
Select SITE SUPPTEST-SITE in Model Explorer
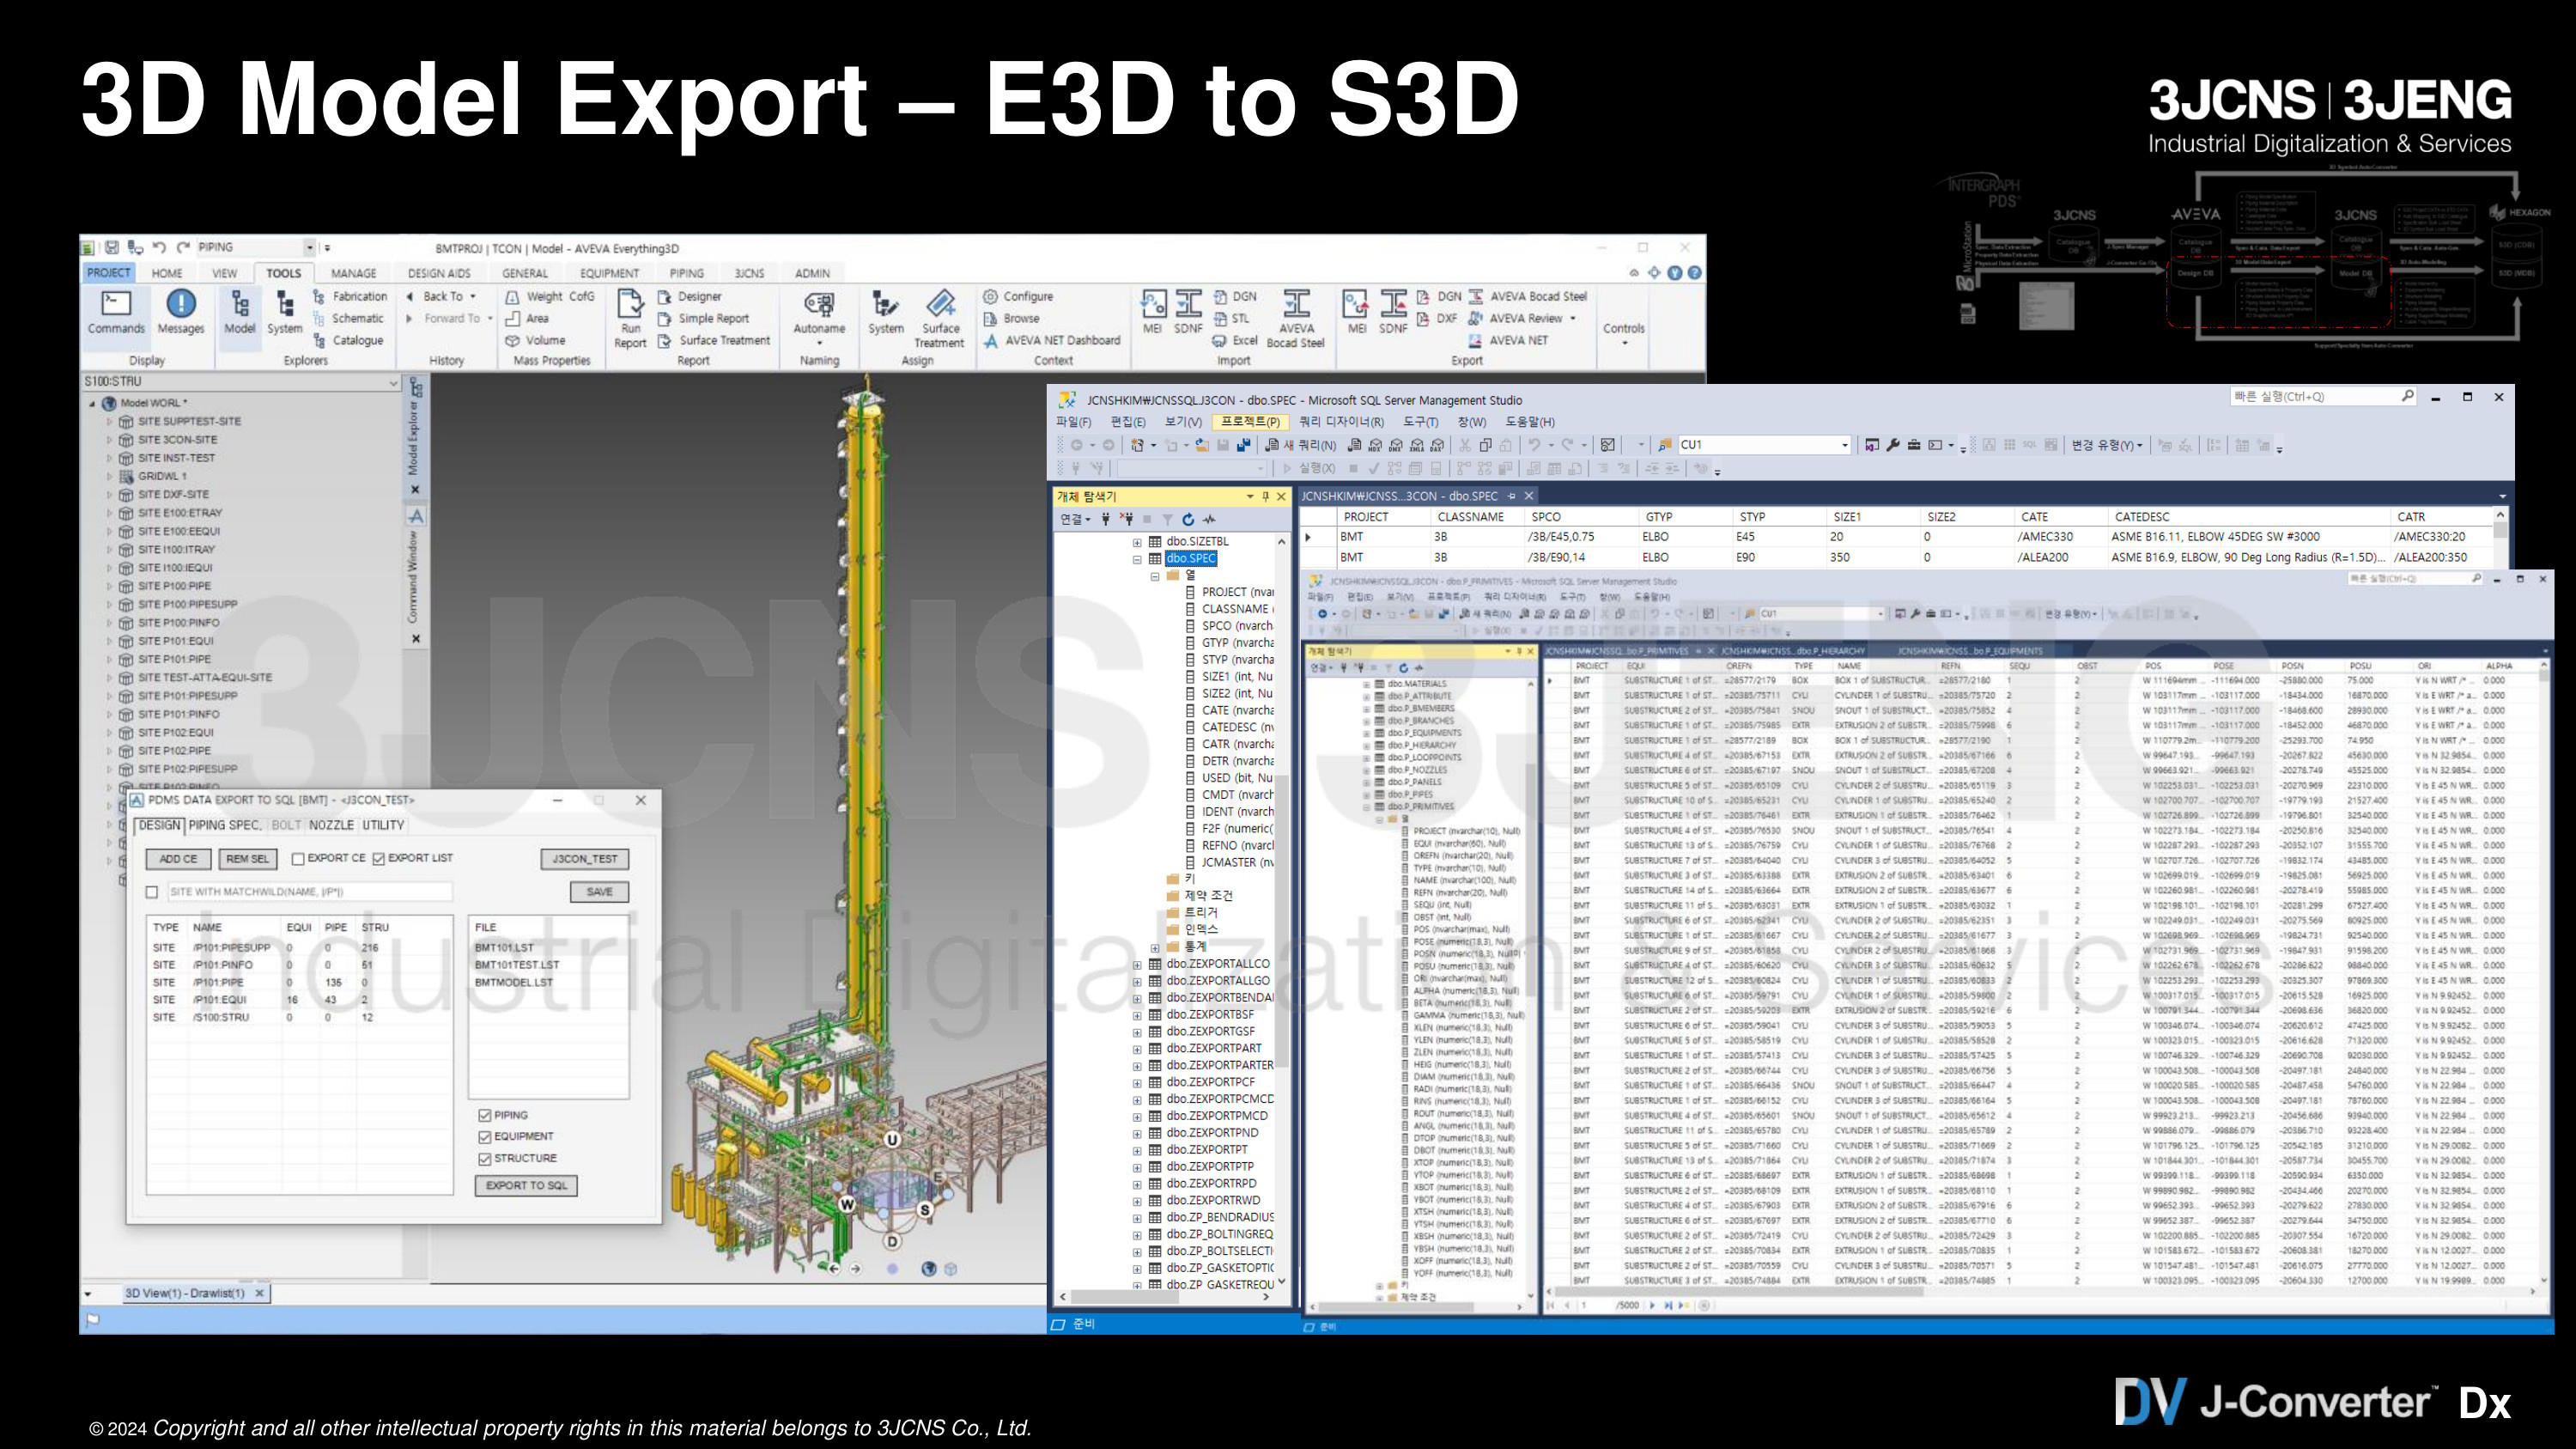tap(189, 422)
